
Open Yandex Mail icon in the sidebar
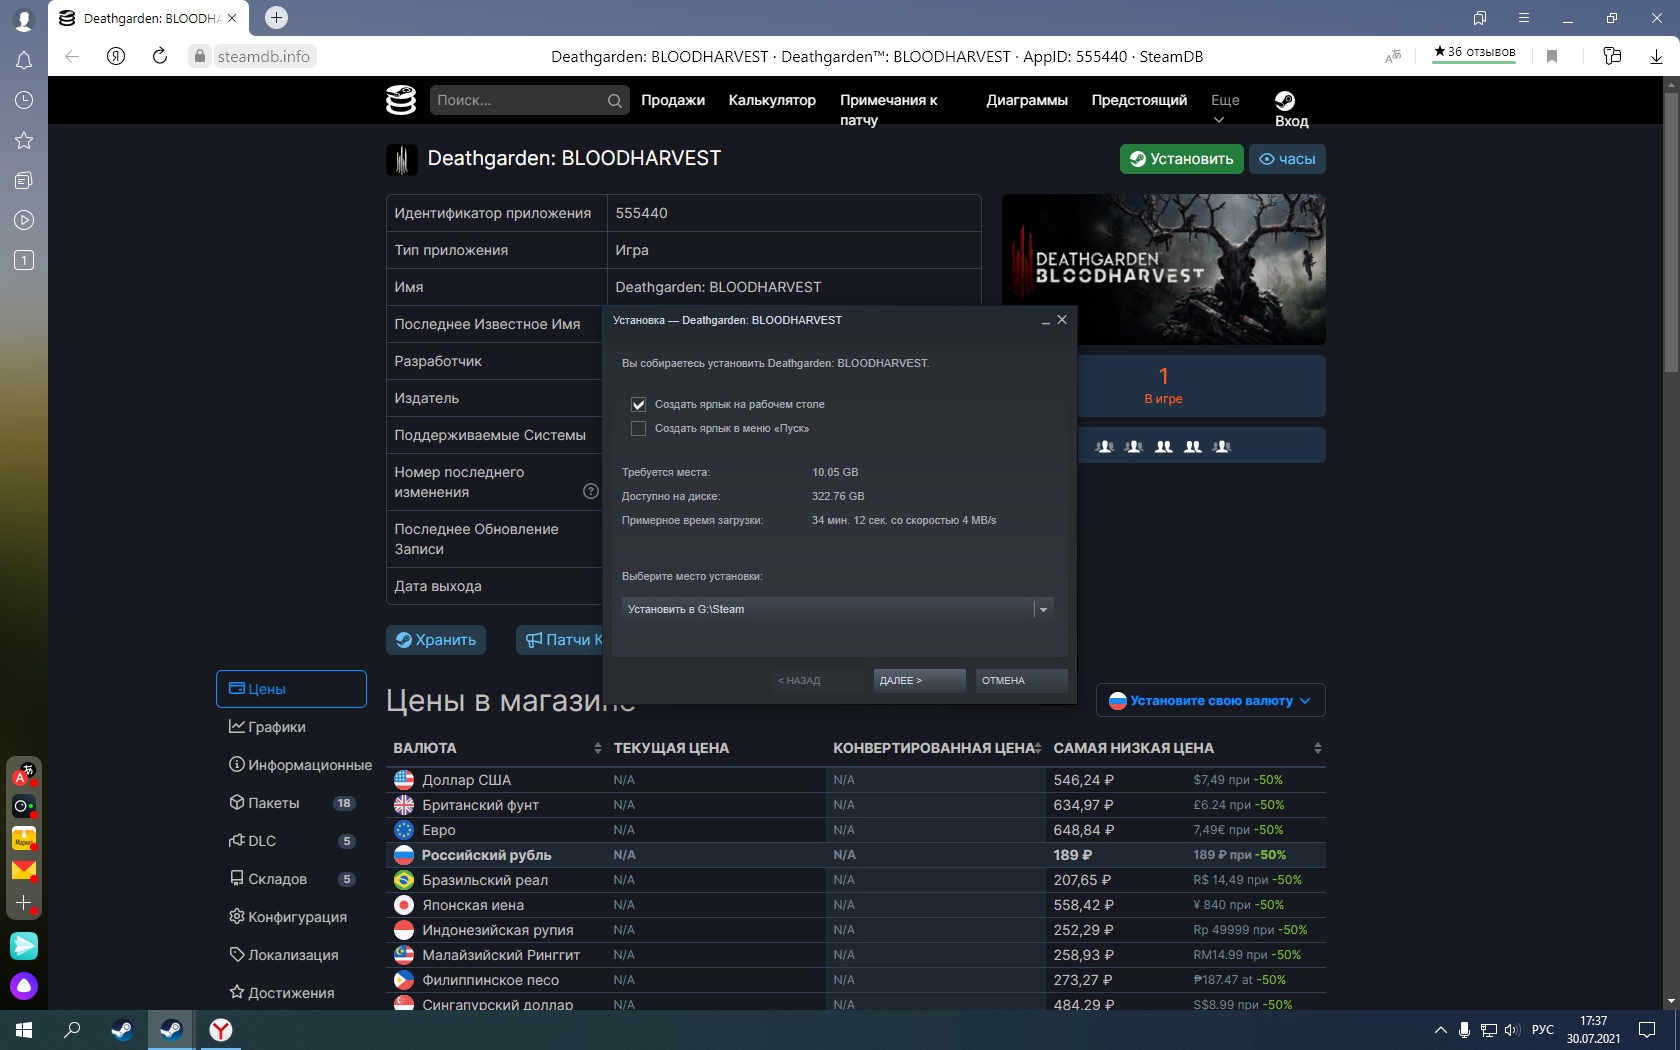point(24,870)
